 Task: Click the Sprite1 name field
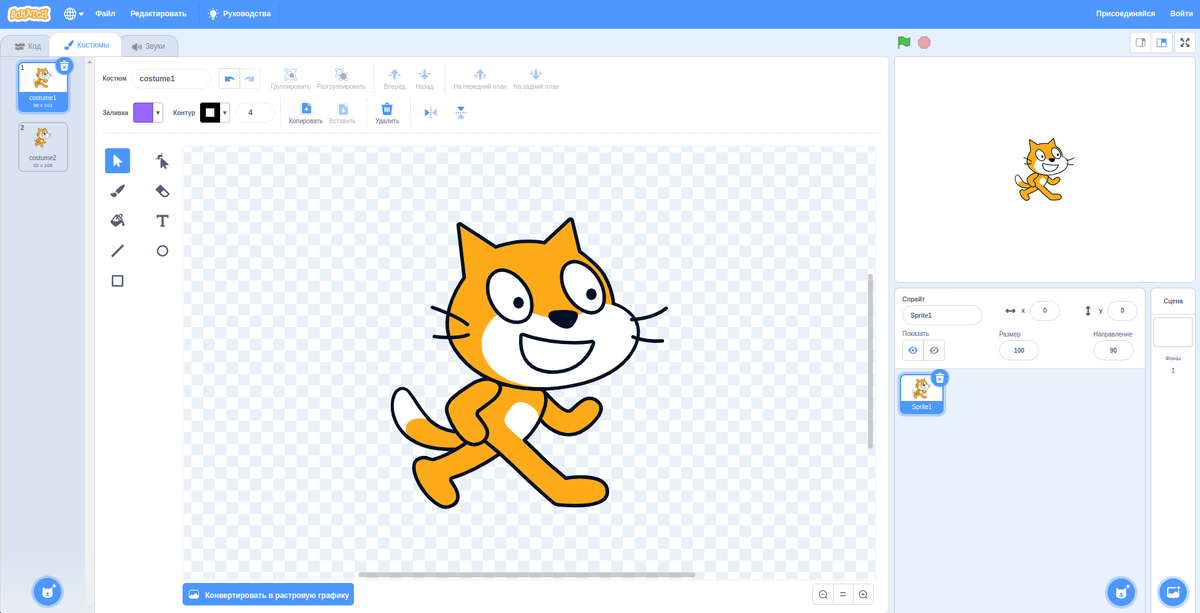coord(942,315)
